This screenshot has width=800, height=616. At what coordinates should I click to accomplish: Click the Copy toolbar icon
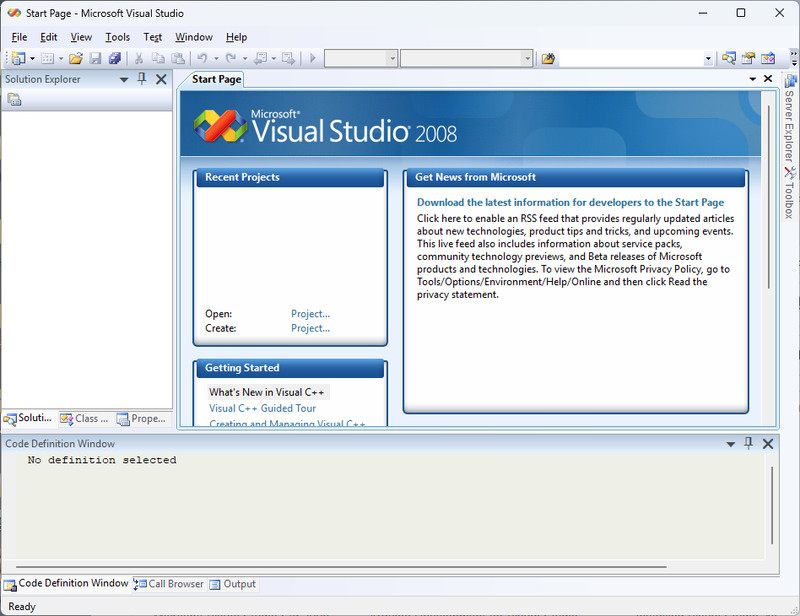(158, 58)
